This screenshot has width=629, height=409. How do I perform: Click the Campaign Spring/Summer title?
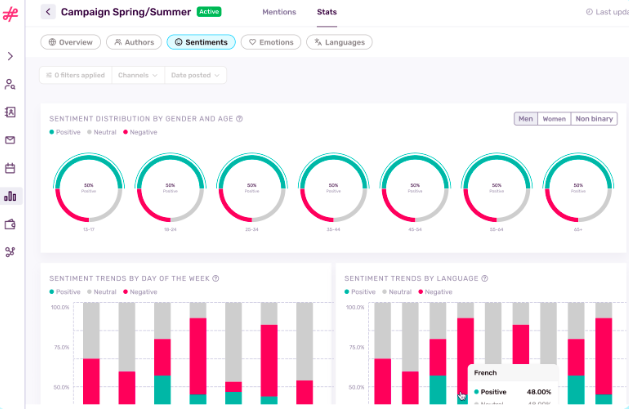pos(126,12)
